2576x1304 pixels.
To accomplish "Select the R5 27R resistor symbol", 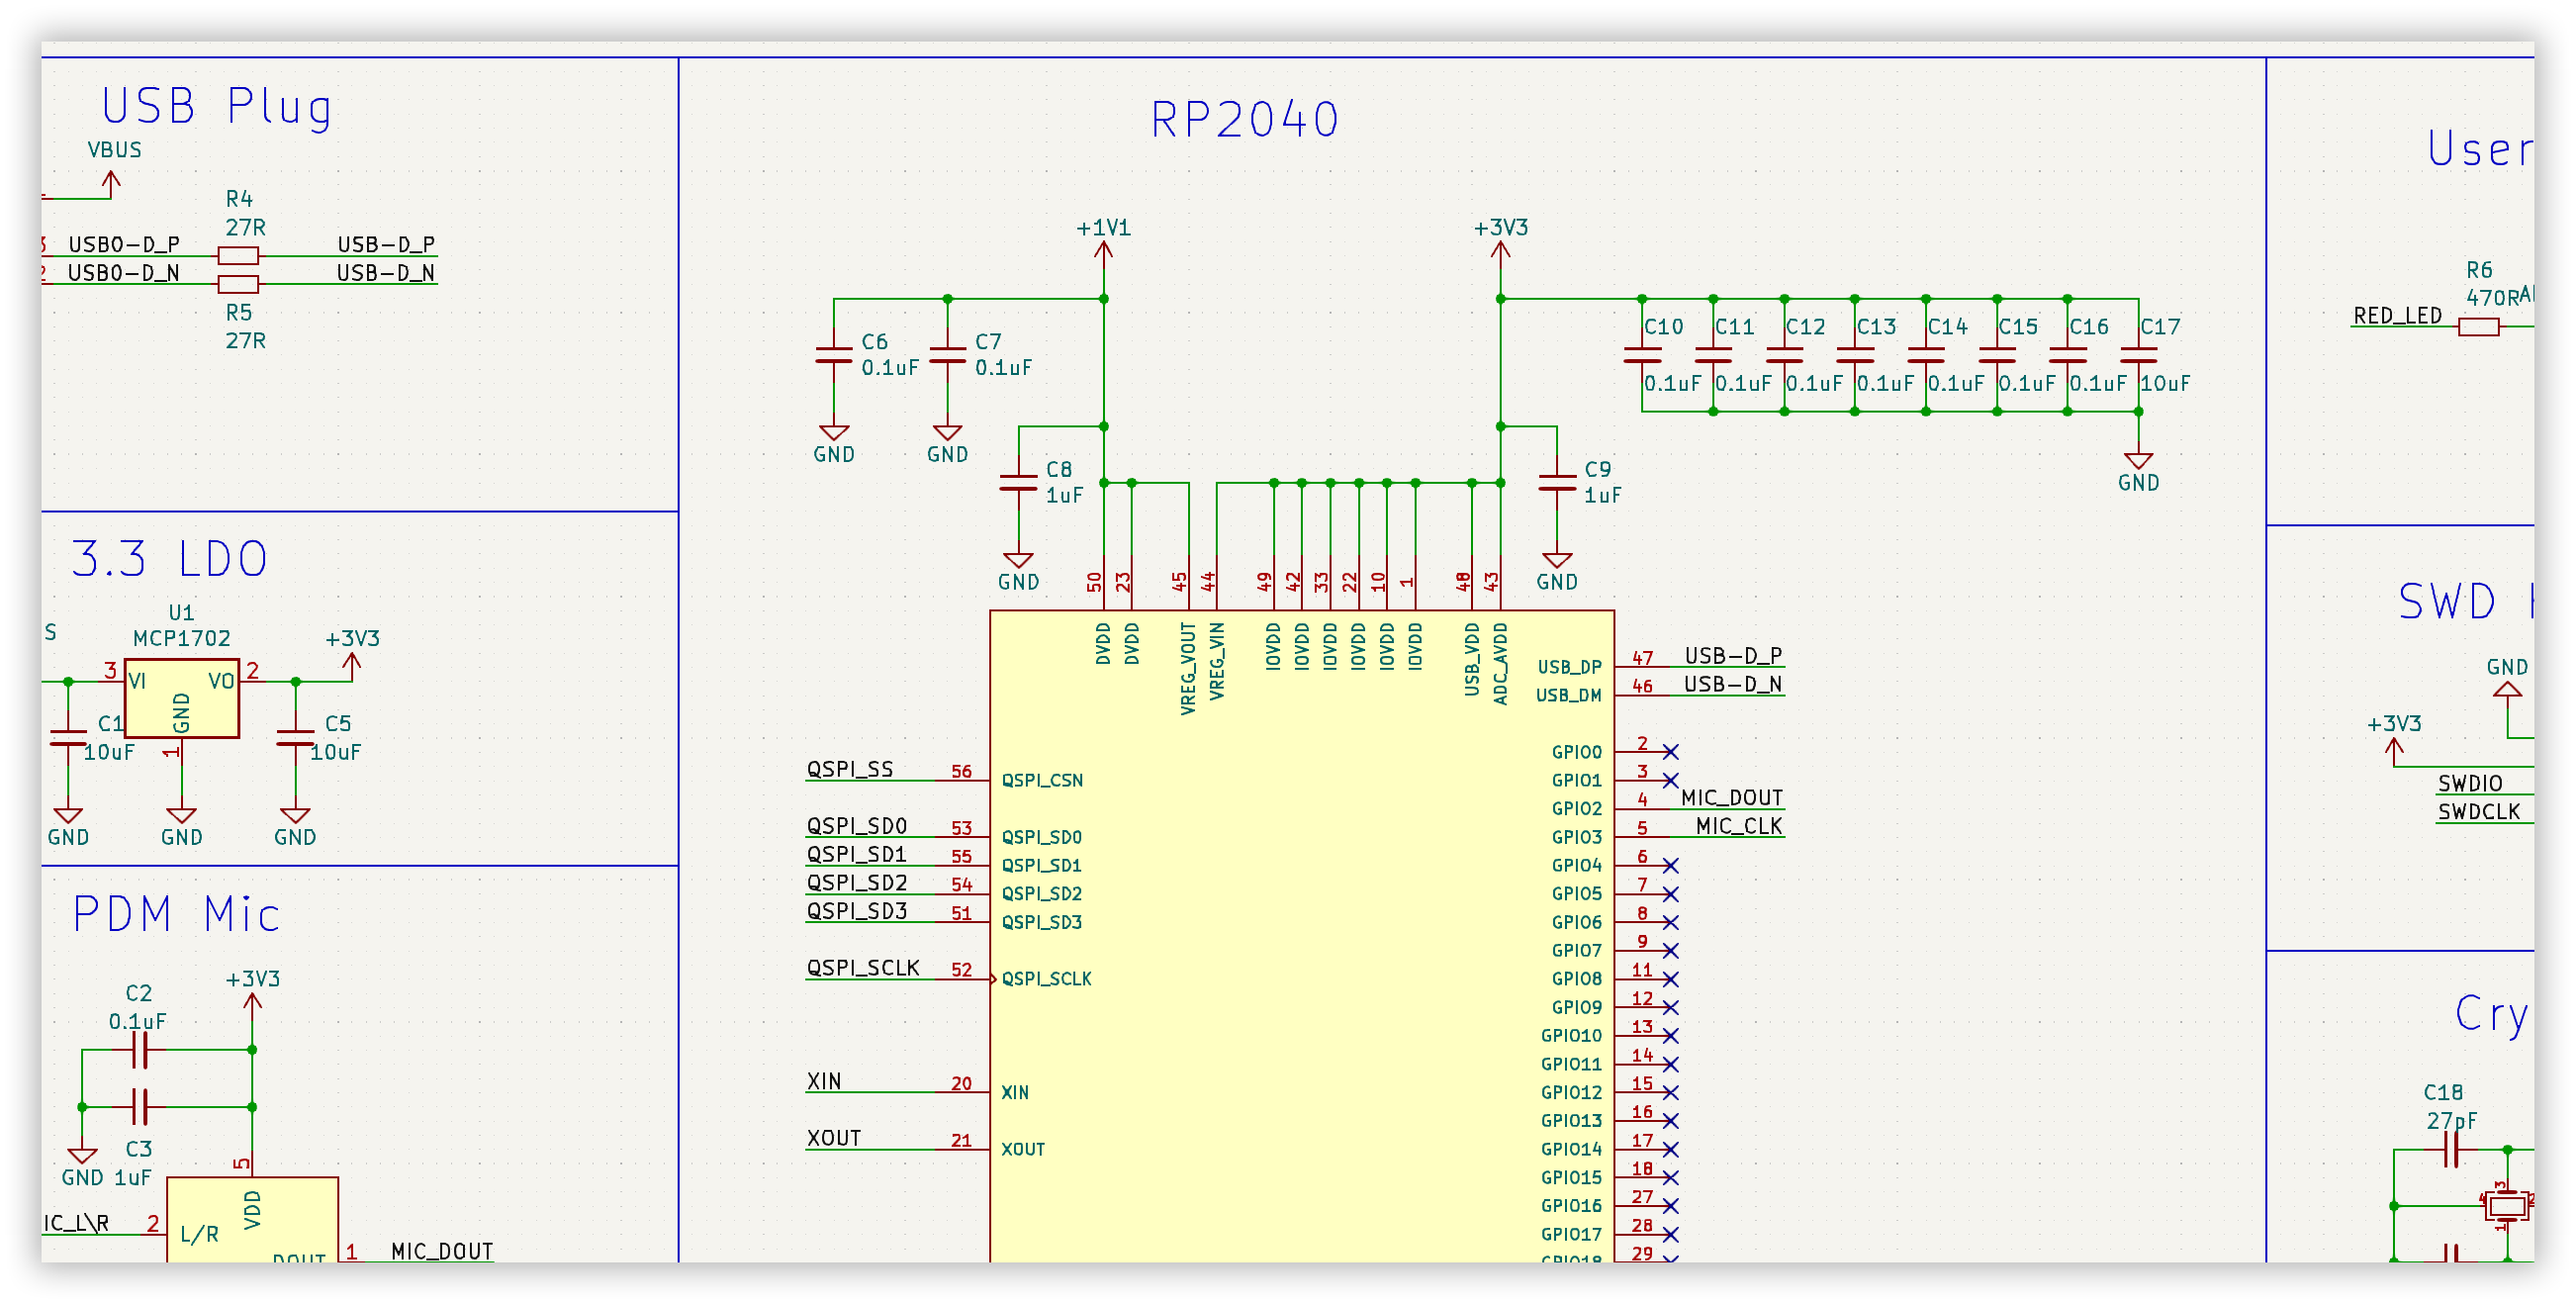I will 238,284.
